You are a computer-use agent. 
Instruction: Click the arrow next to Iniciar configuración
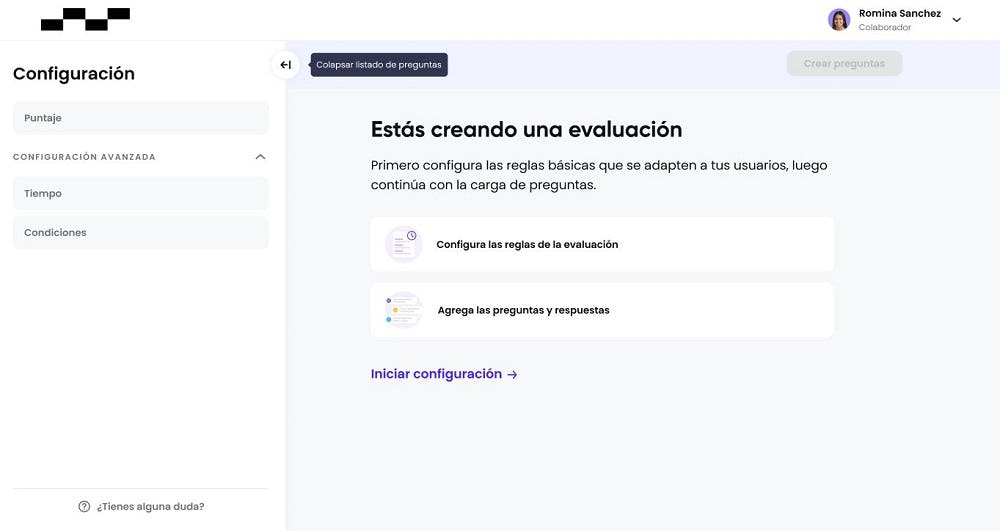(x=512, y=375)
